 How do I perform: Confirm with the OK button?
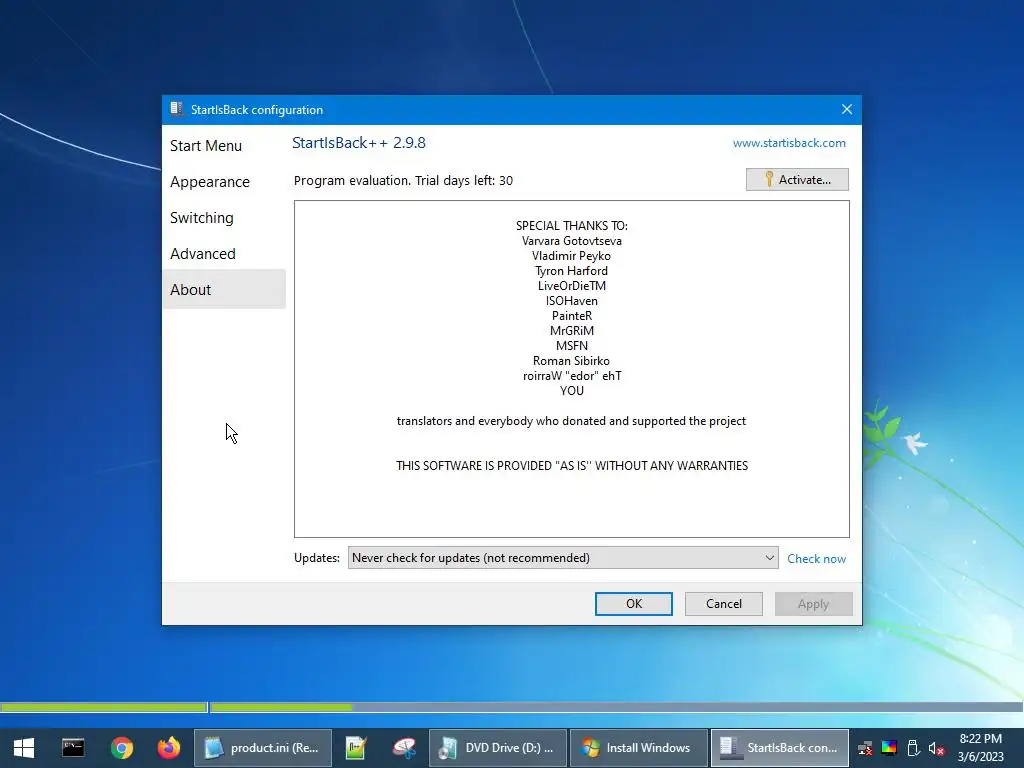click(x=633, y=603)
